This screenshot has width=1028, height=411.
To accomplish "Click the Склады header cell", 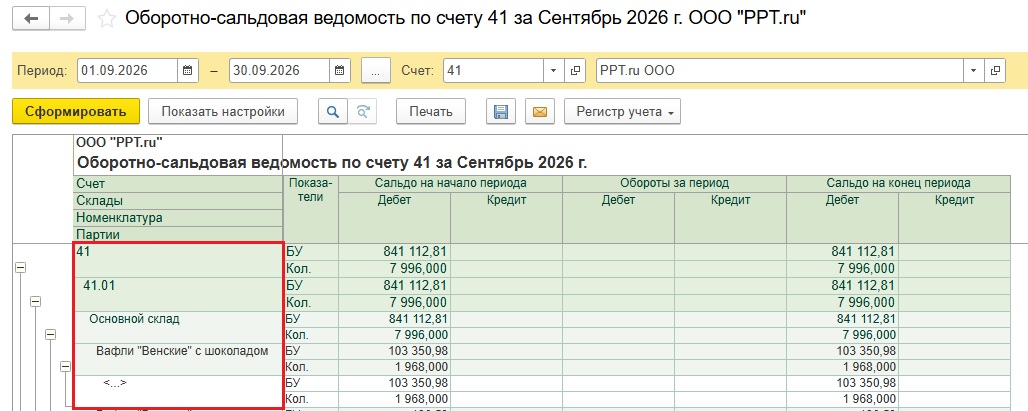I will pos(178,201).
